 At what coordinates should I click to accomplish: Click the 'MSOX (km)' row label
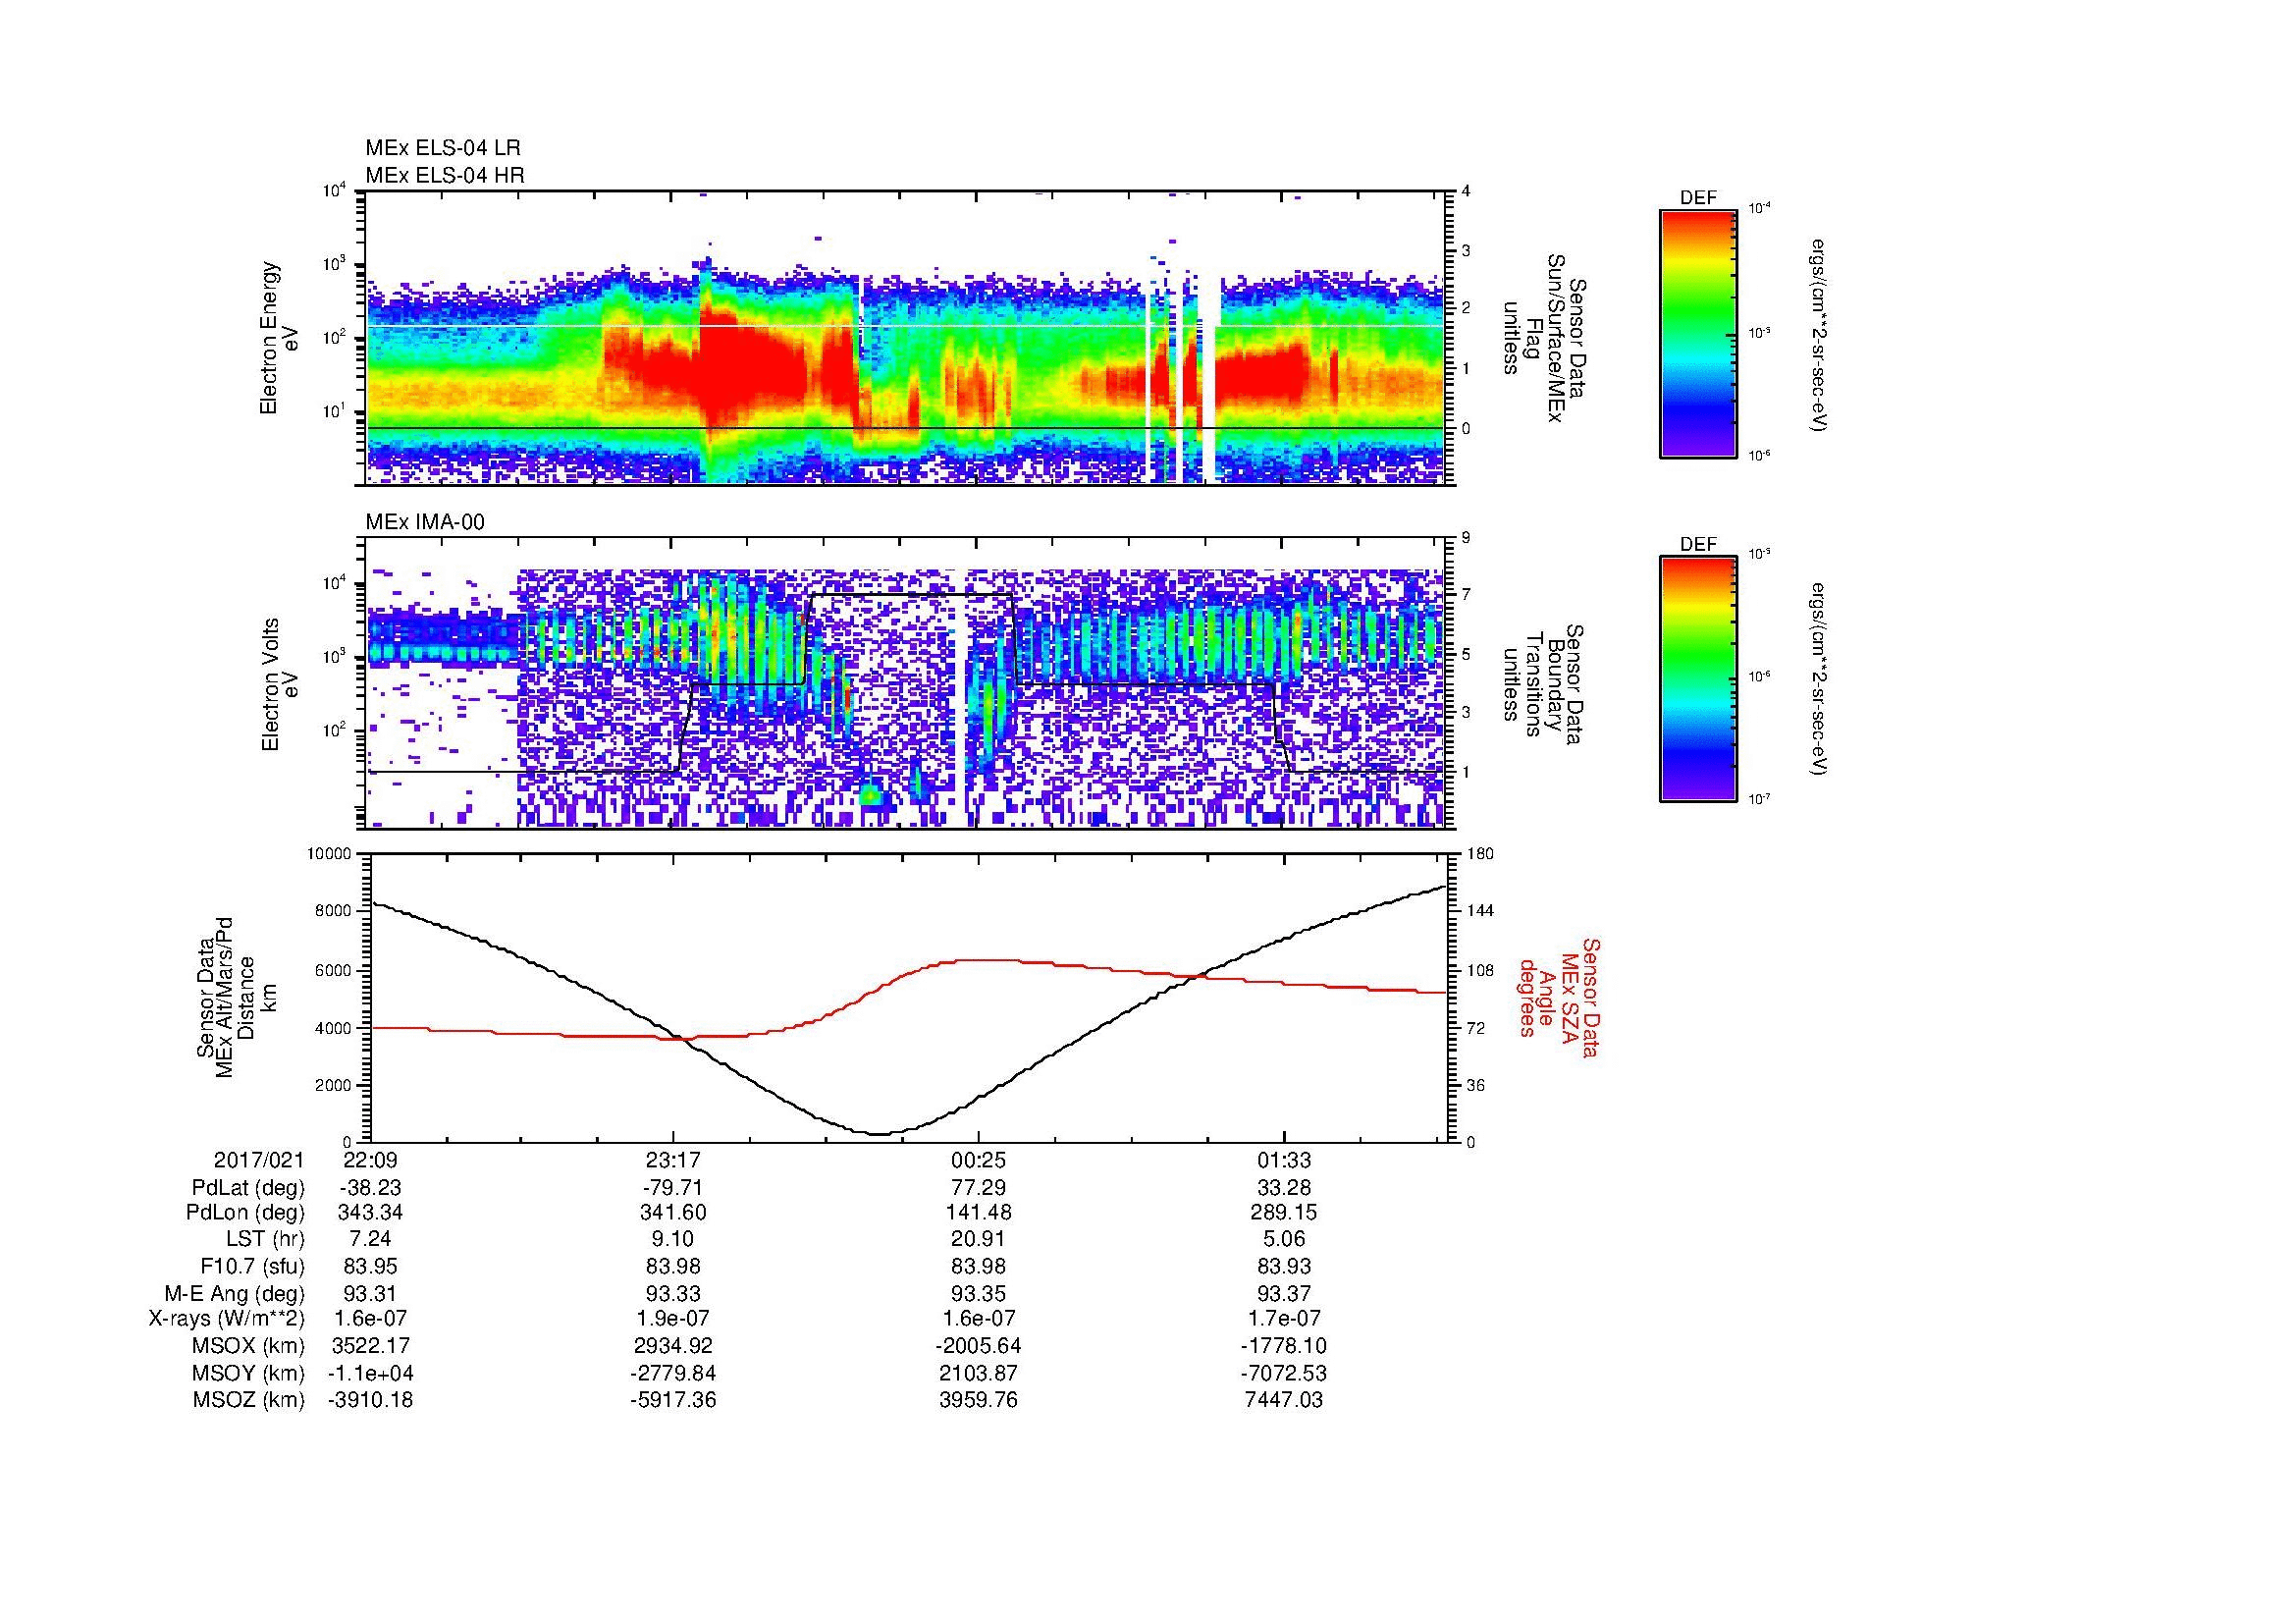248,1347
